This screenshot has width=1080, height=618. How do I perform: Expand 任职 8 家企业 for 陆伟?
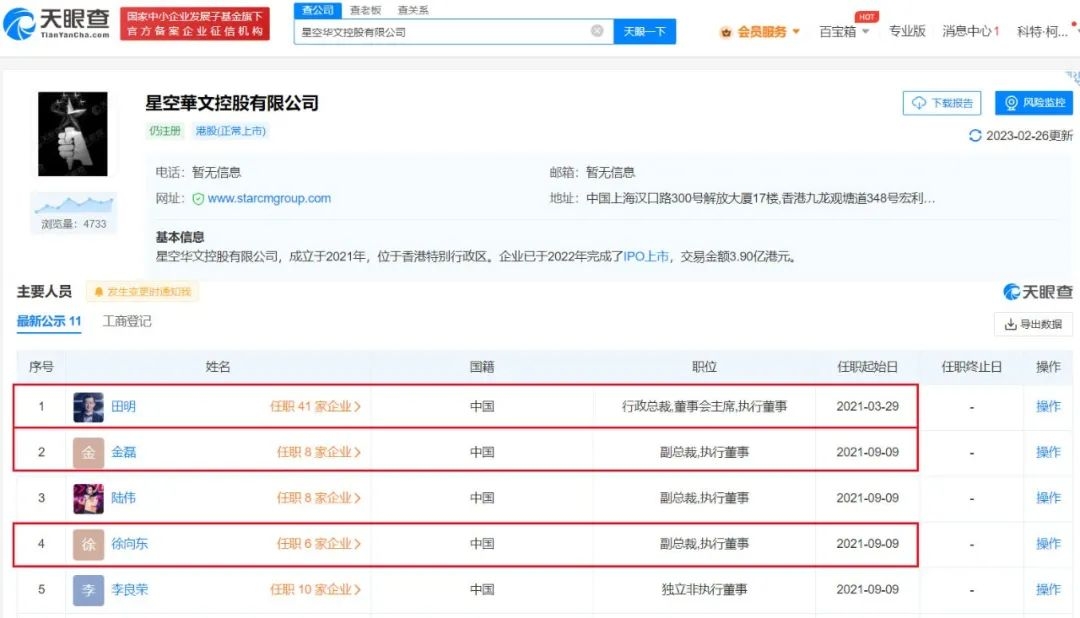pos(319,497)
